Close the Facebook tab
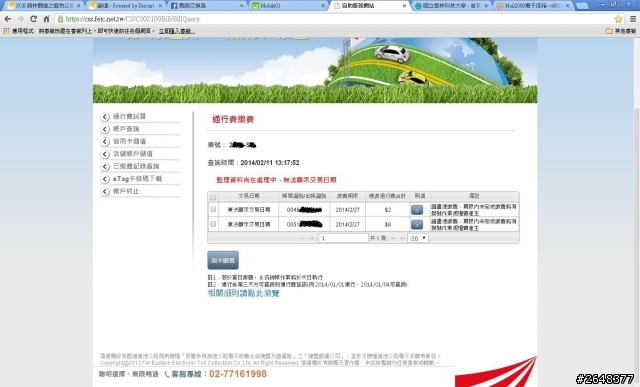Viewport: 640px width, 387px height. (242, 6)
